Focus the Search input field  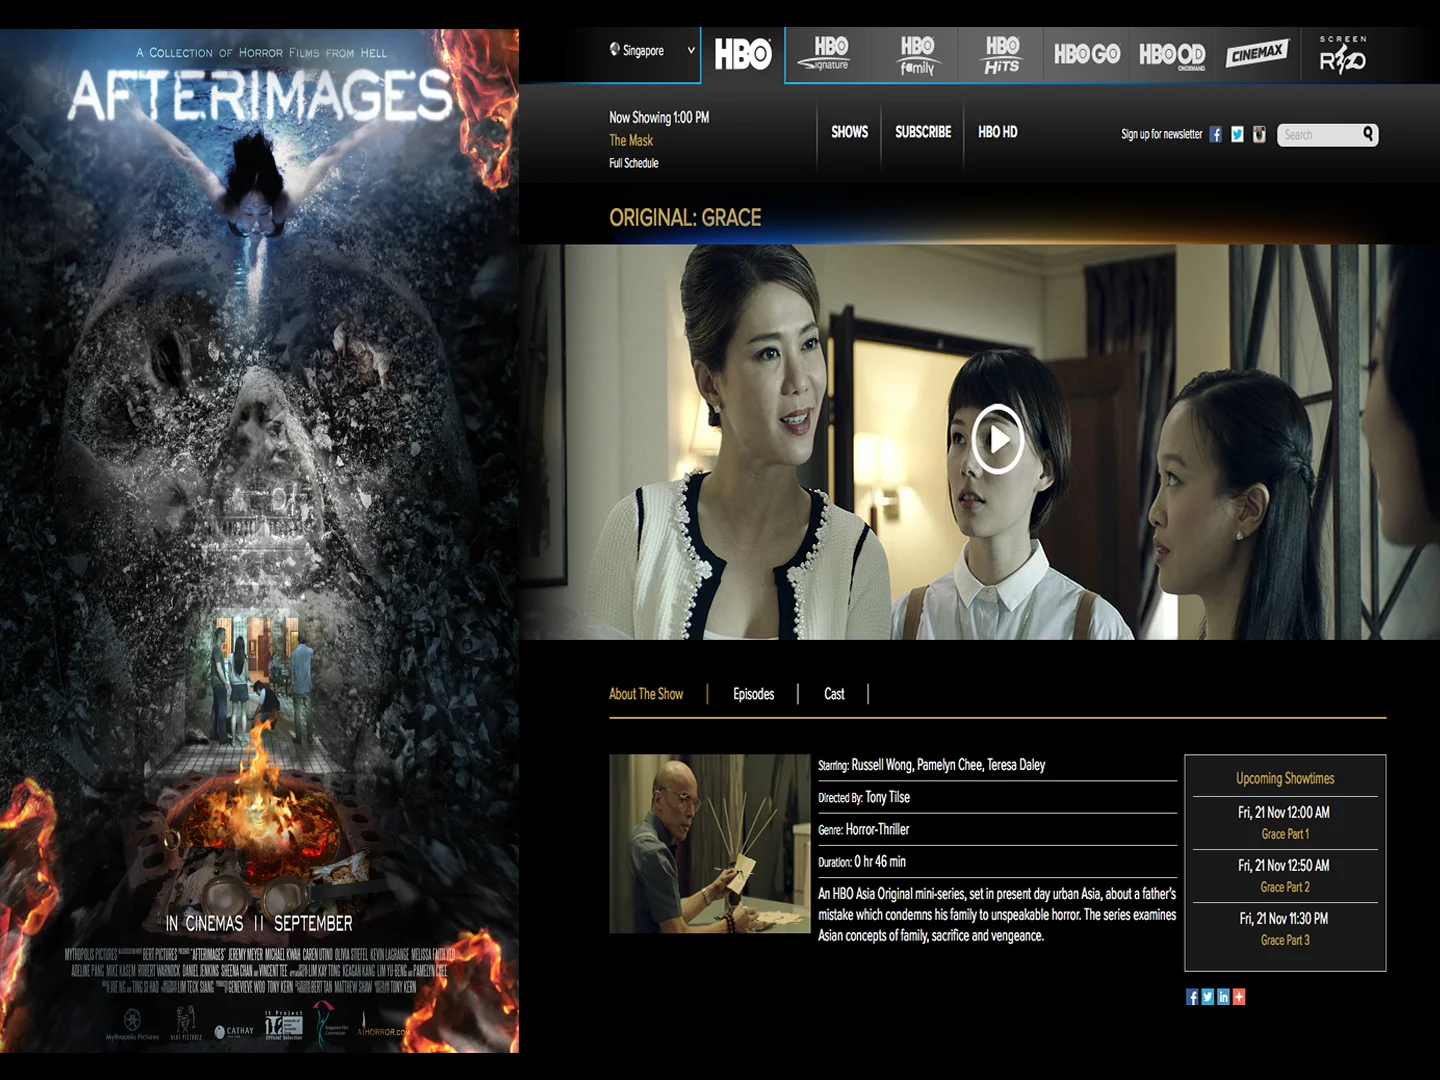tap(1318, 135)
